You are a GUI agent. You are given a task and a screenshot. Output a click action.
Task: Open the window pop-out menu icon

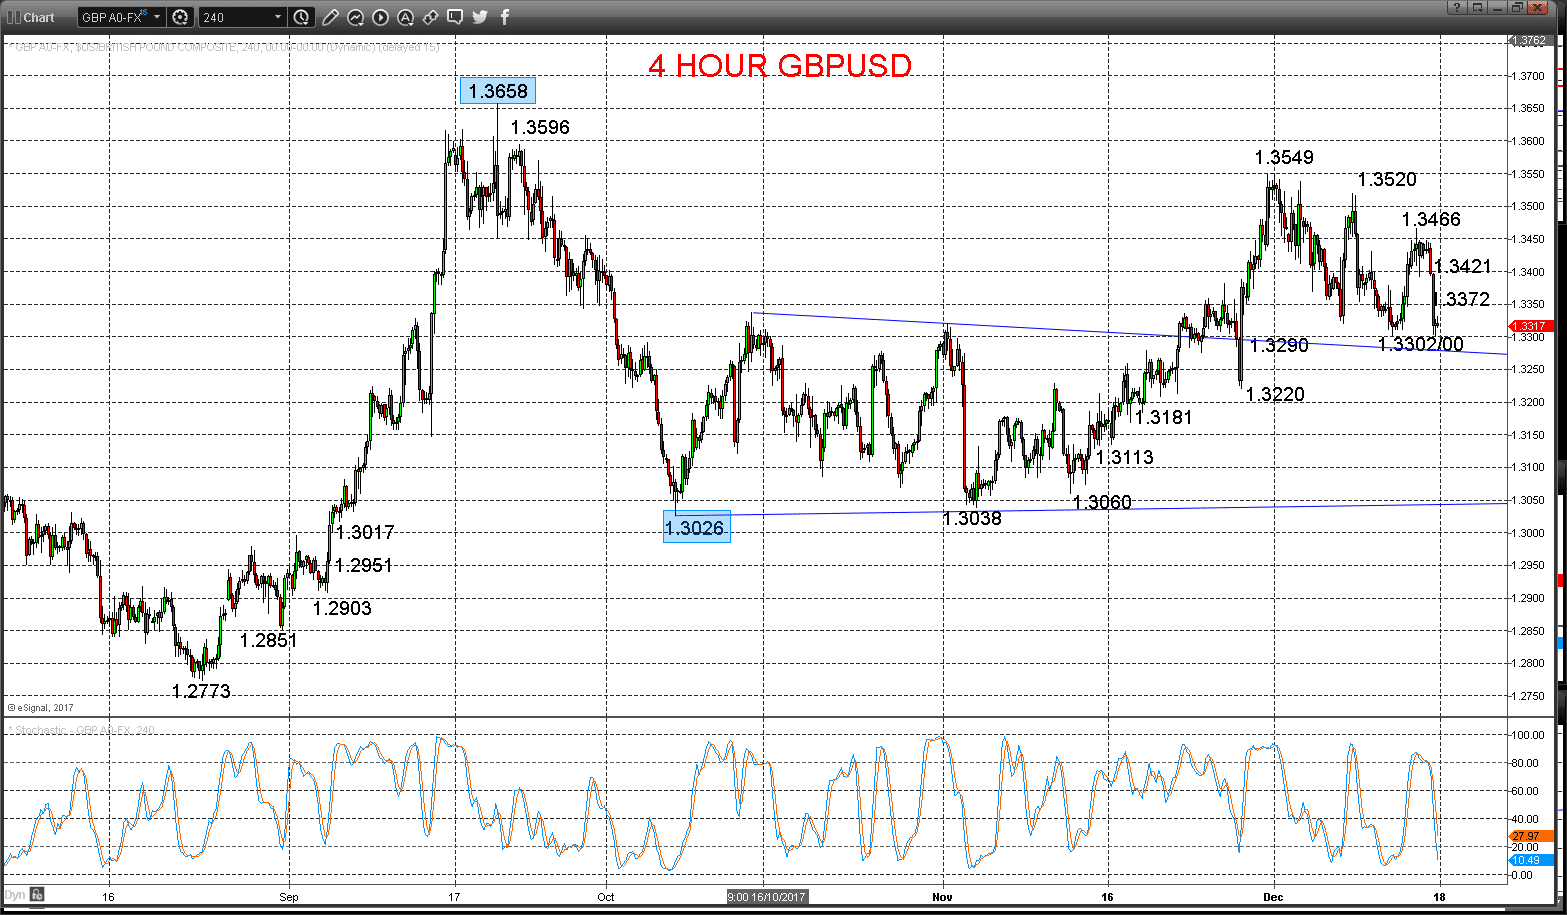point(1479,7)
